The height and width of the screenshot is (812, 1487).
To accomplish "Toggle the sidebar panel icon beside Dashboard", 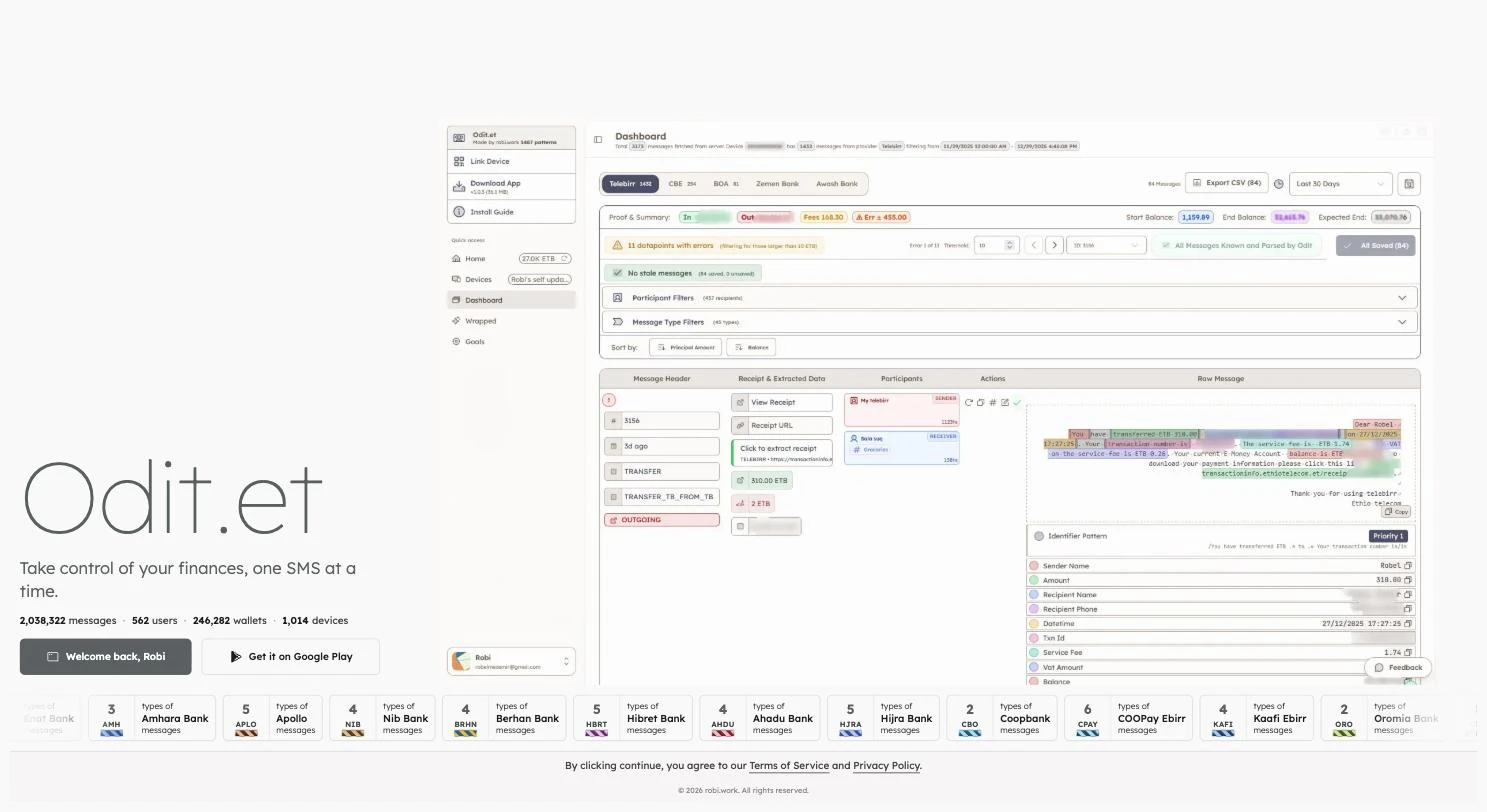I will tap(598, 140).
